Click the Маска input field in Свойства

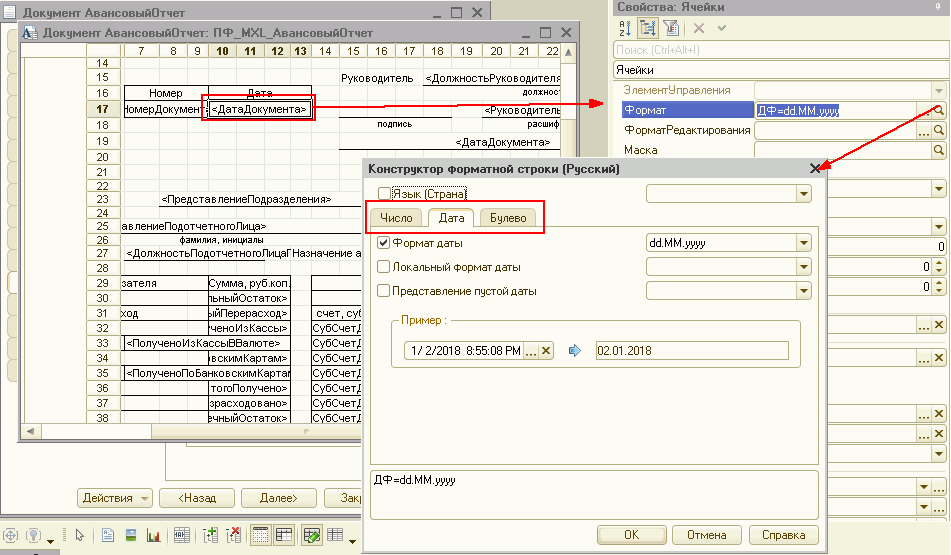(x=843, y=150)
